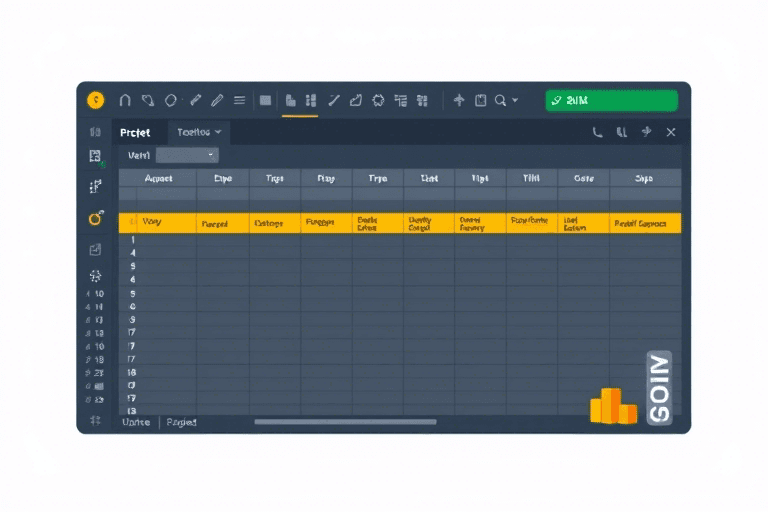Image resolution: width=768 pixels, height=512 pixels.
Task: Expand the dropdown arrow next to the magnifier
Action: [515, 100]
